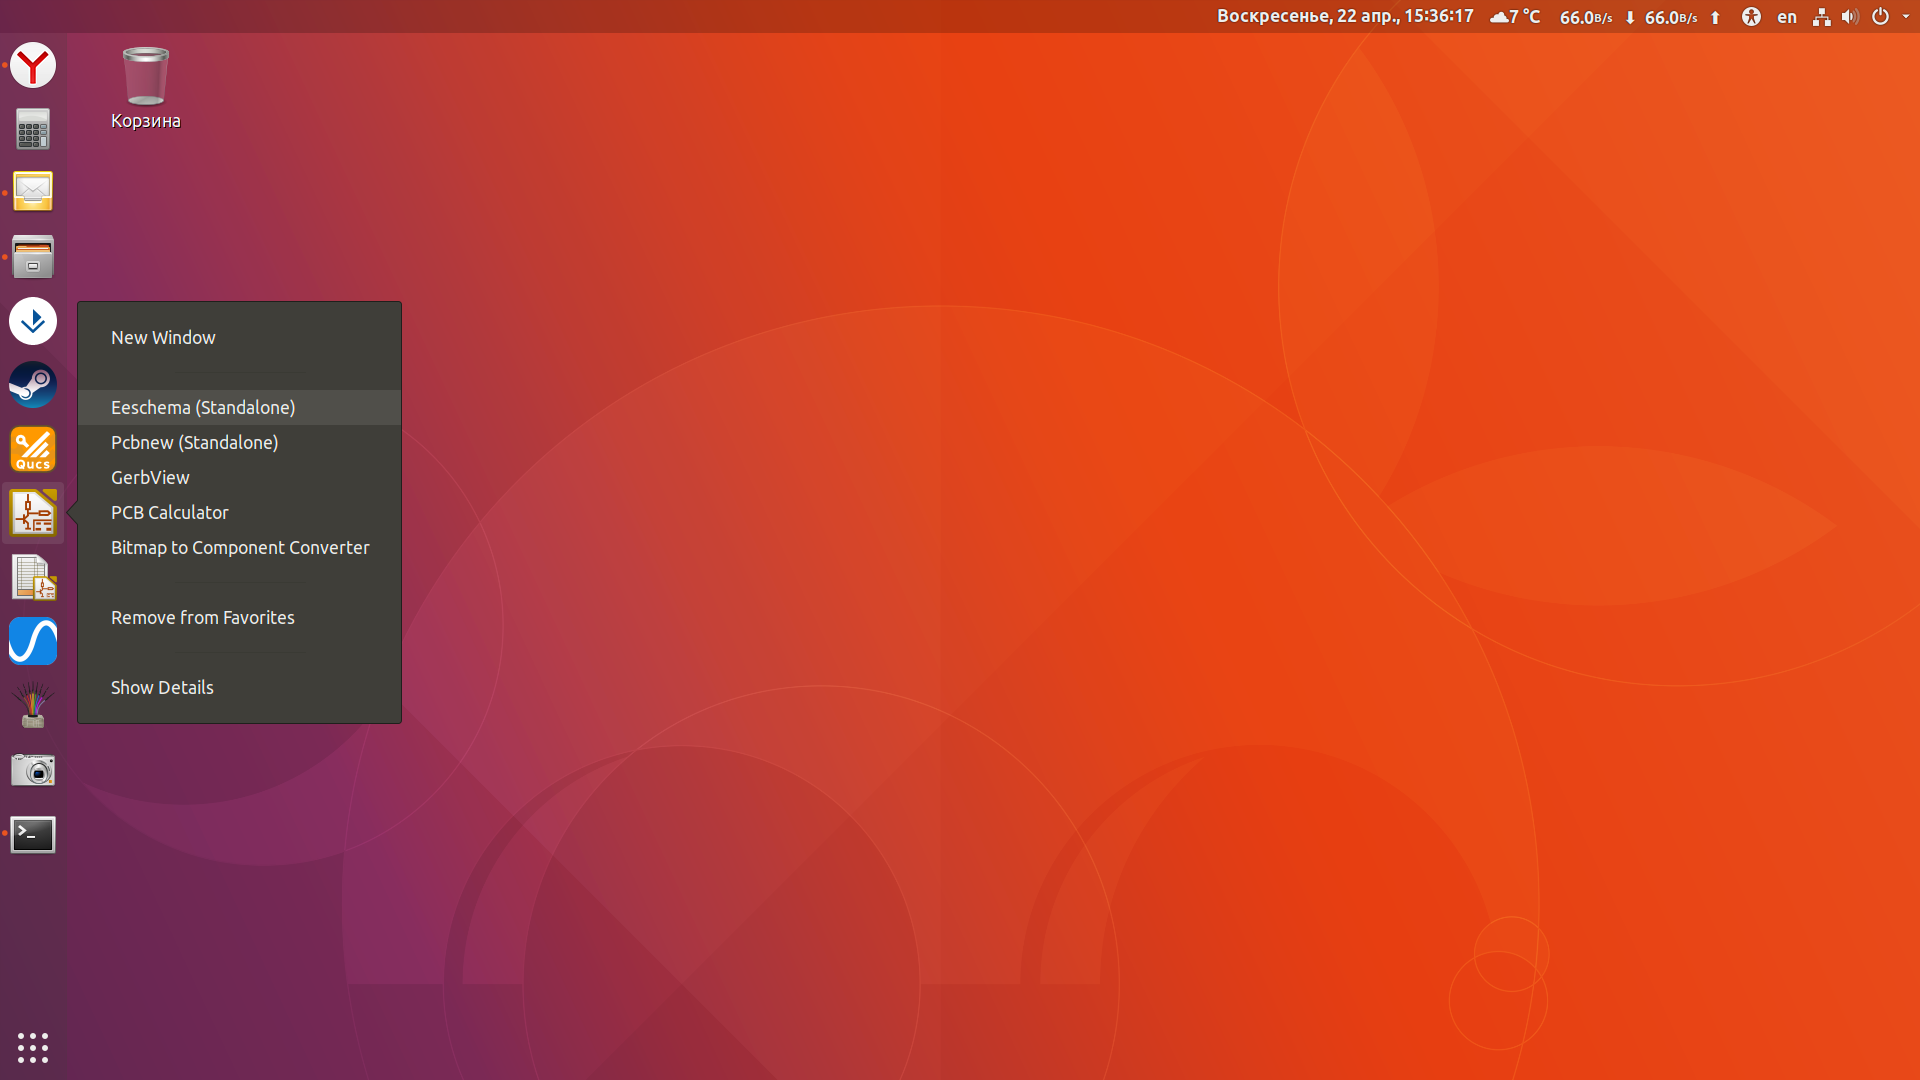
Task: Open the clock date calendar panel
Action: [x=1344, y=17]
